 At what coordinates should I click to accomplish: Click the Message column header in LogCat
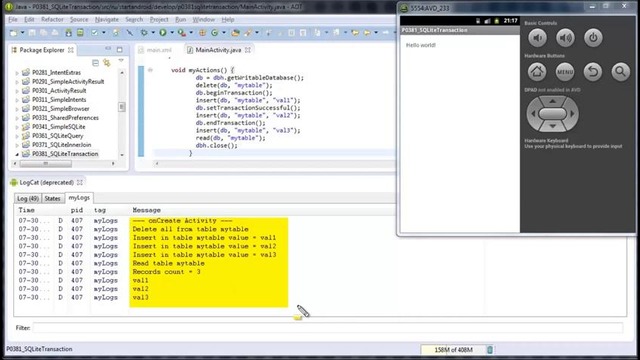pyautogui.click(x=147, y=210)
